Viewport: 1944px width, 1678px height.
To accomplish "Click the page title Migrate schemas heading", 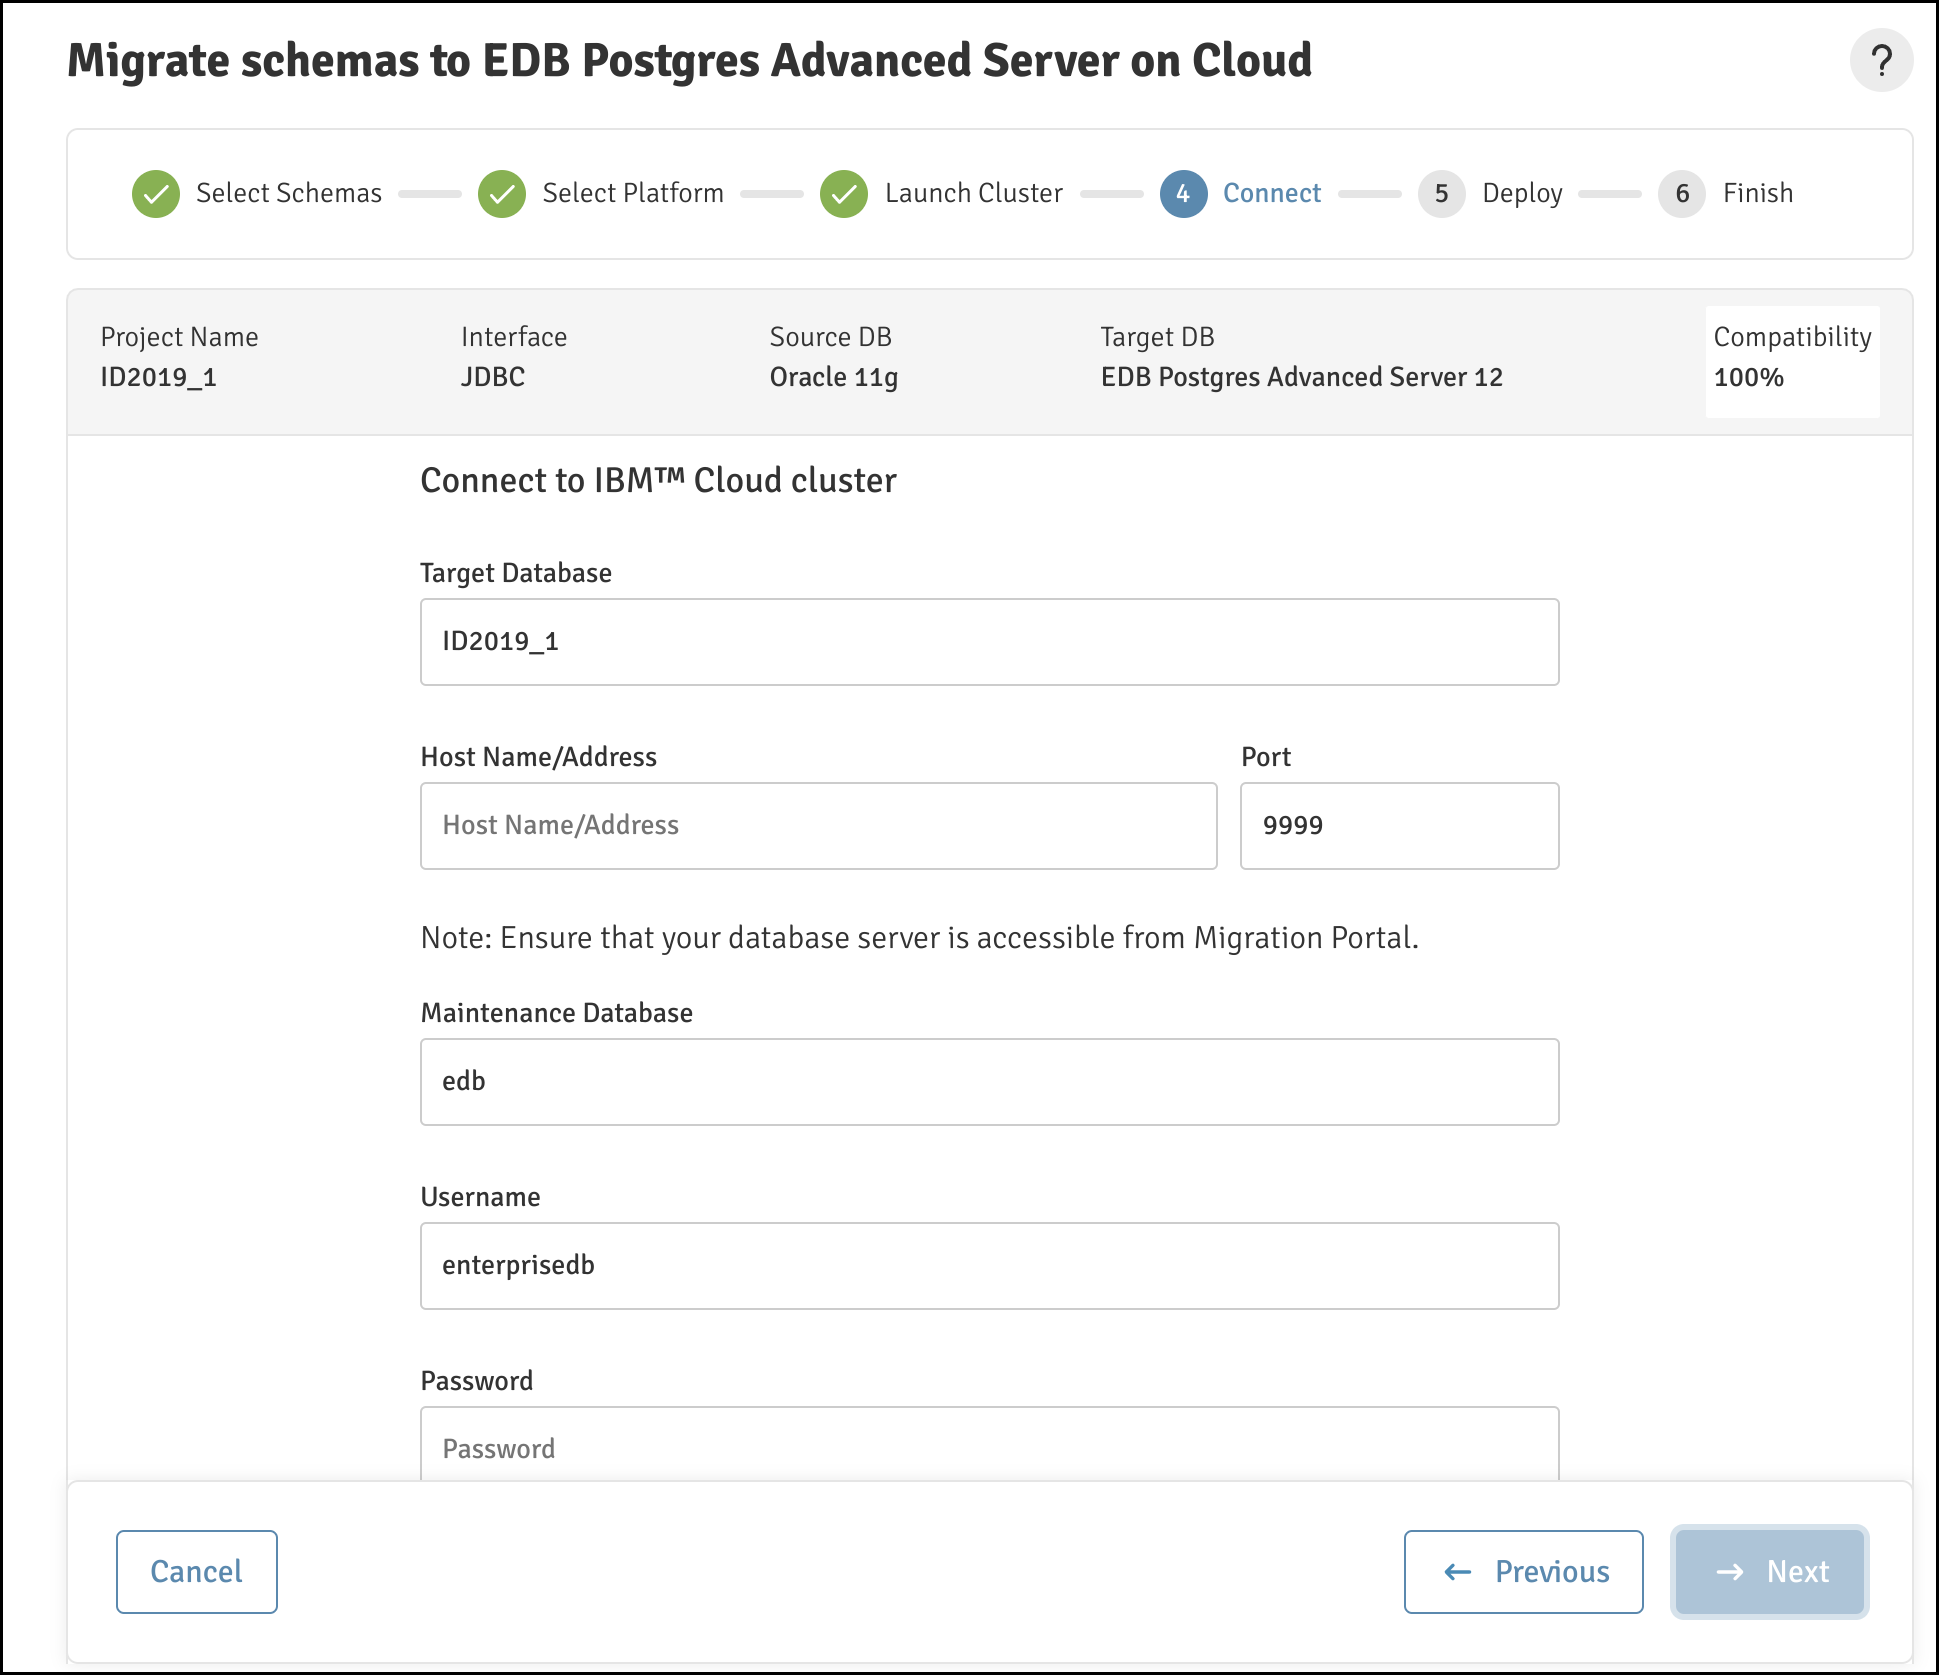I will 689,61.
